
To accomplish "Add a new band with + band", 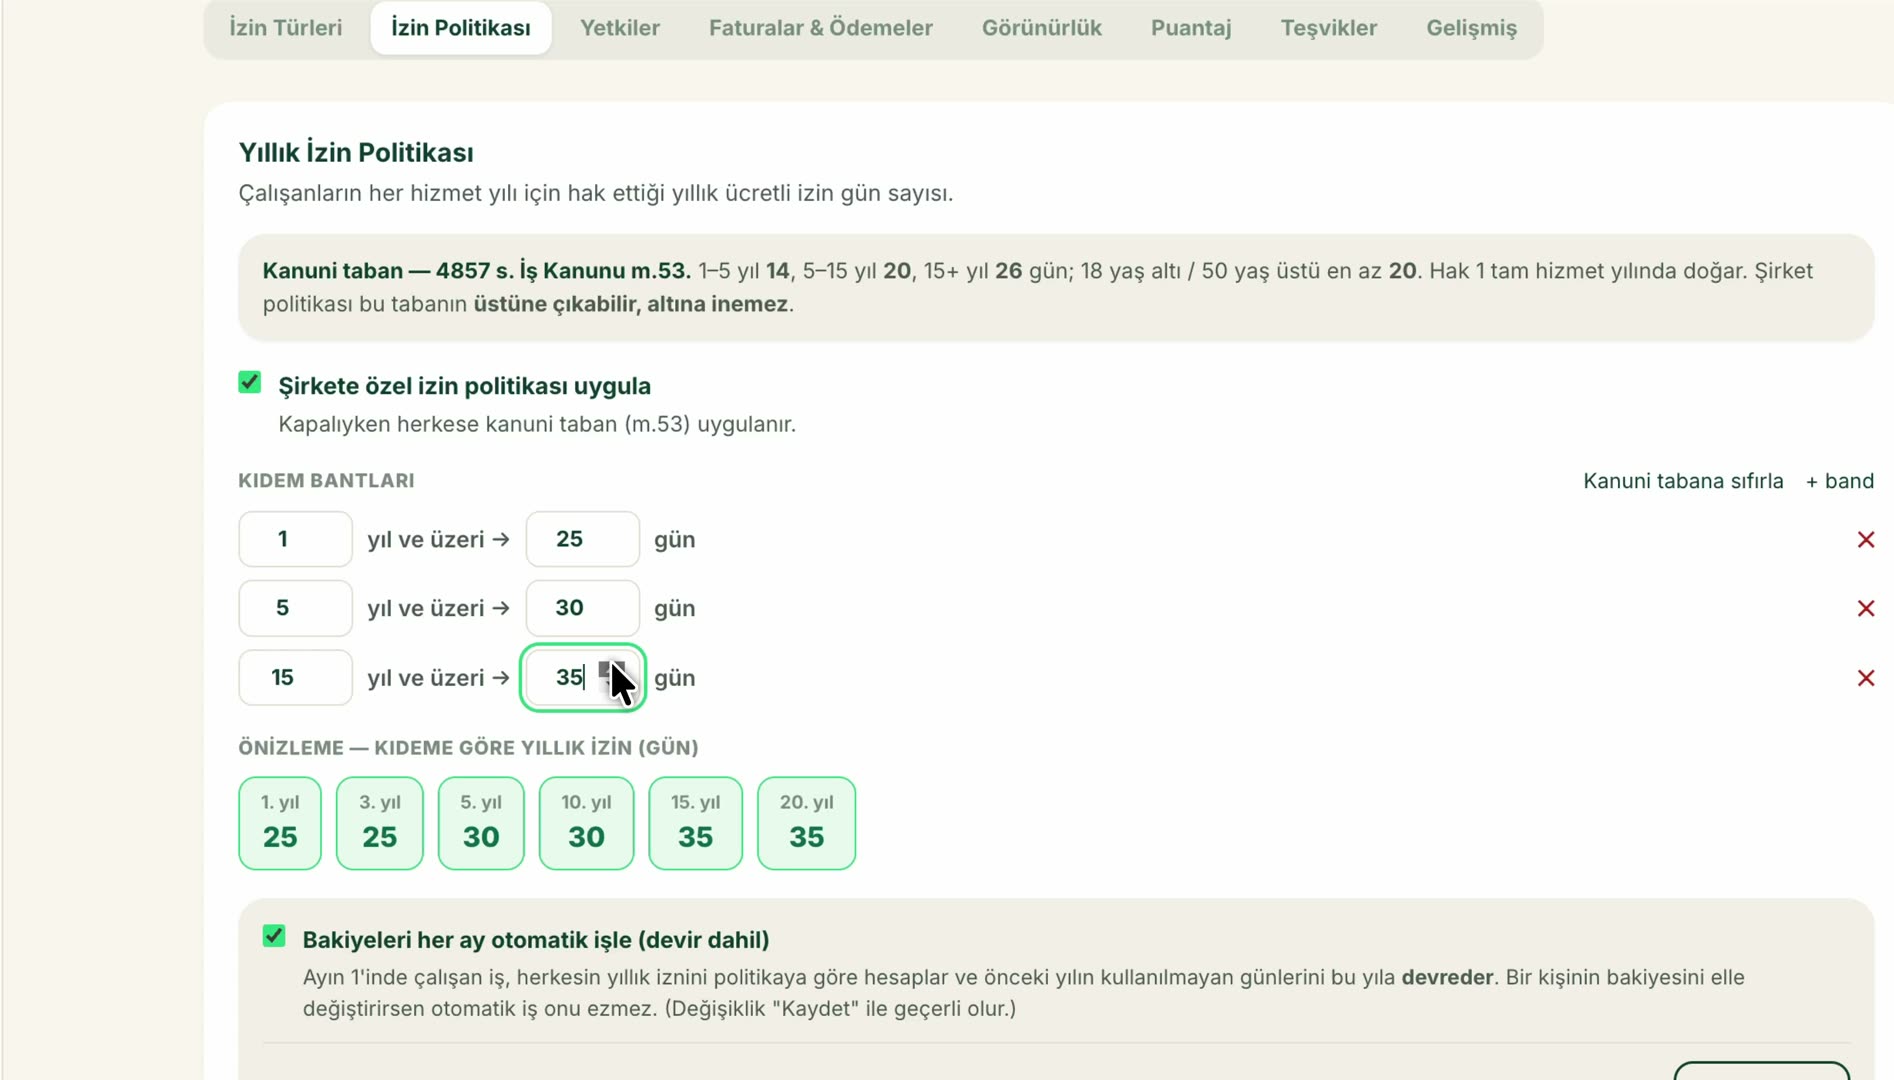I will pyautogui.click(x=1840, y=481).
